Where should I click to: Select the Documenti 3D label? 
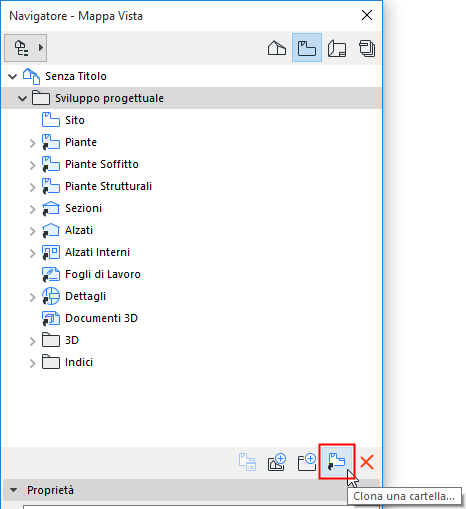point(101,318)
